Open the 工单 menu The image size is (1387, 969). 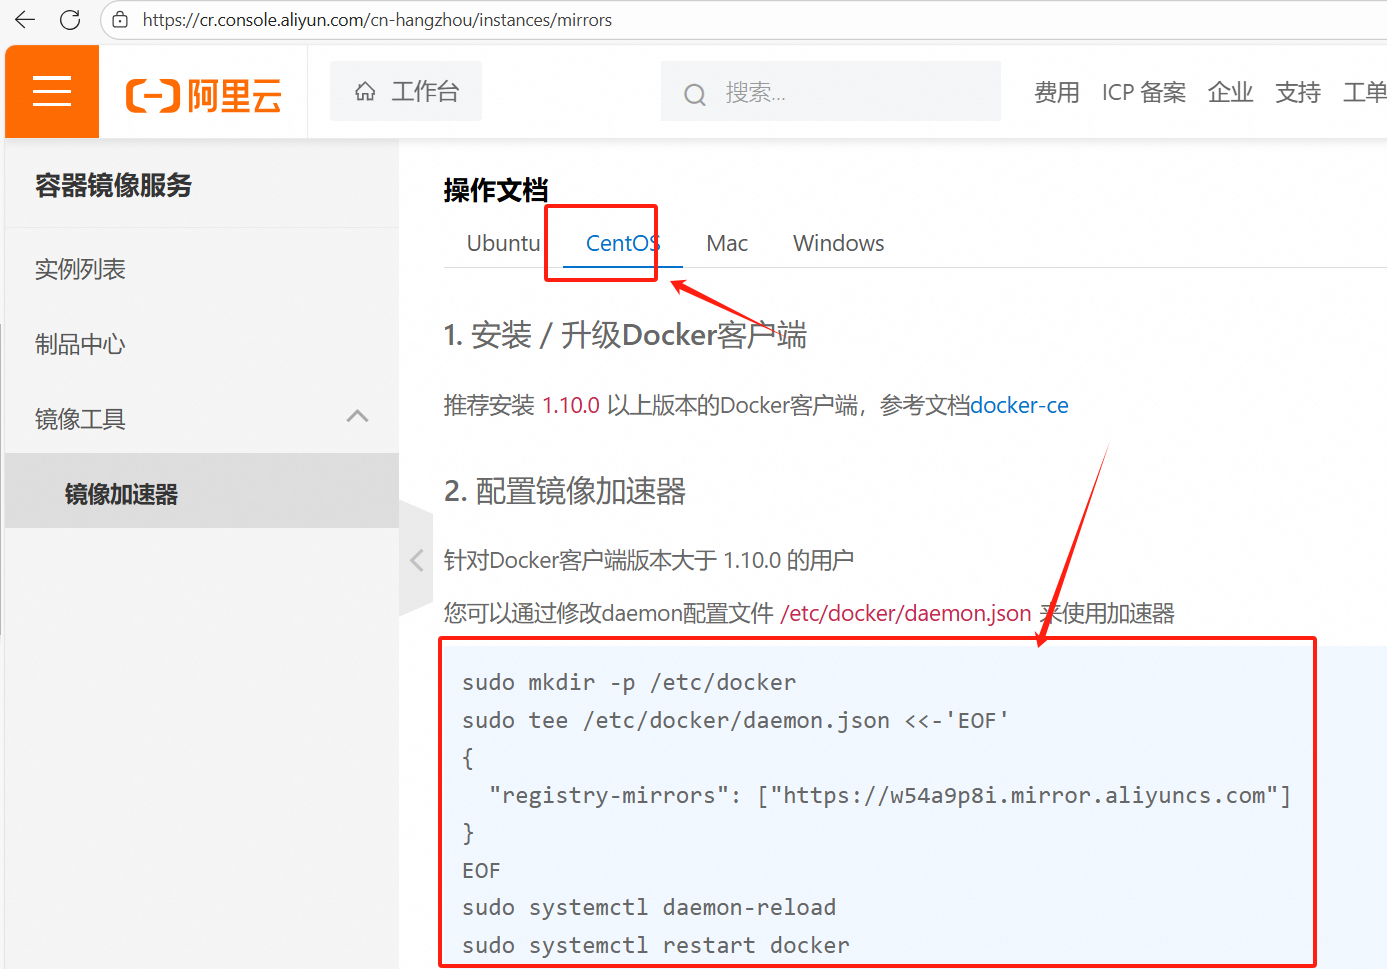point(1364,93)
